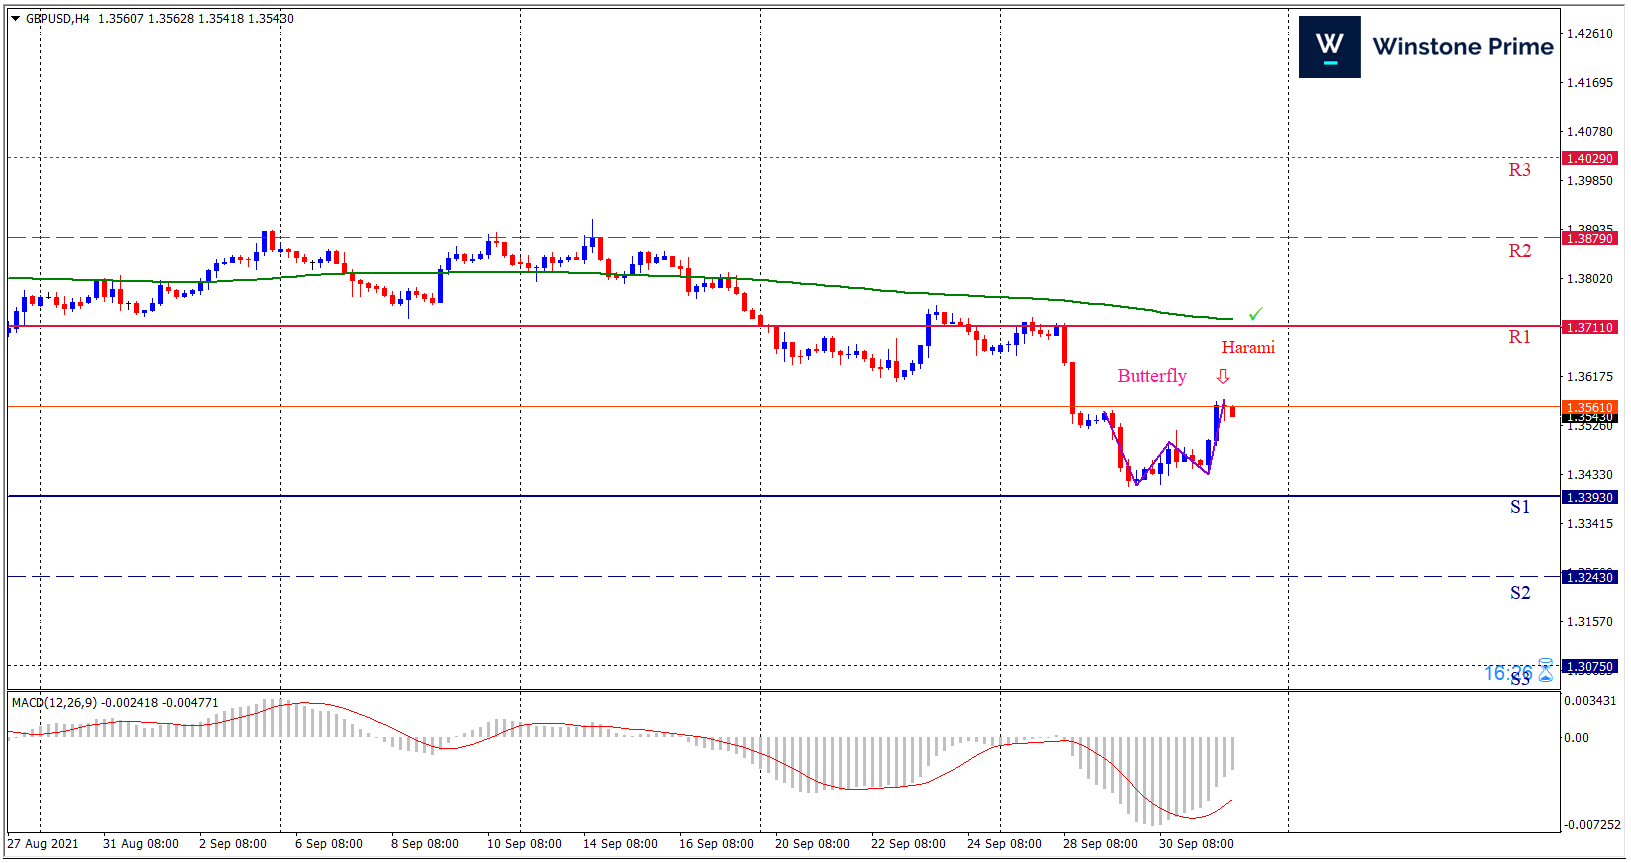Click the 28 Sep 08:00 date marker
The width and height of the screenshot is (1631, 863).
coord(1099,844)
